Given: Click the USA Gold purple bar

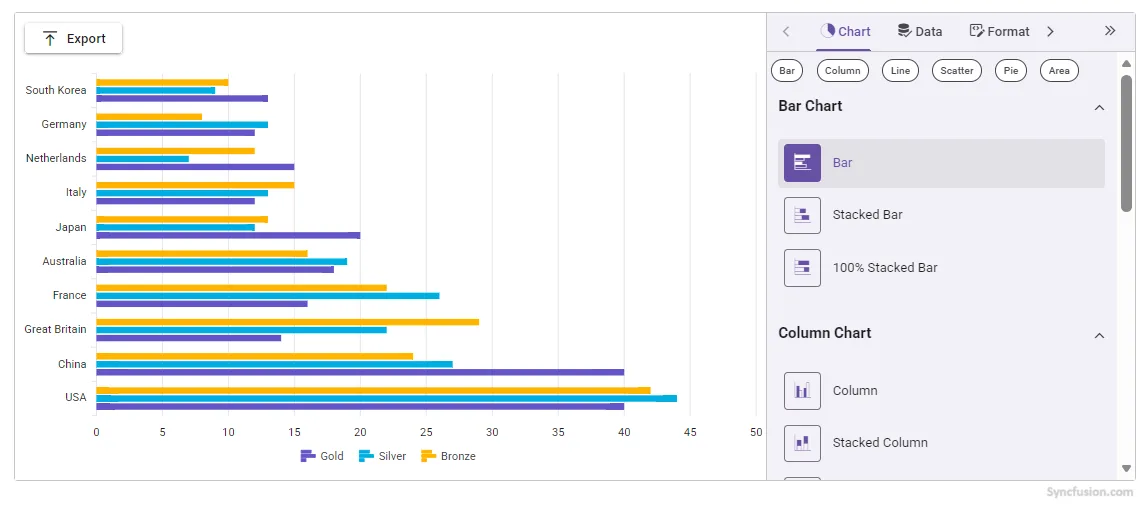Looking at the screenshot, I should pyautogui.click(x=360, y=407).
